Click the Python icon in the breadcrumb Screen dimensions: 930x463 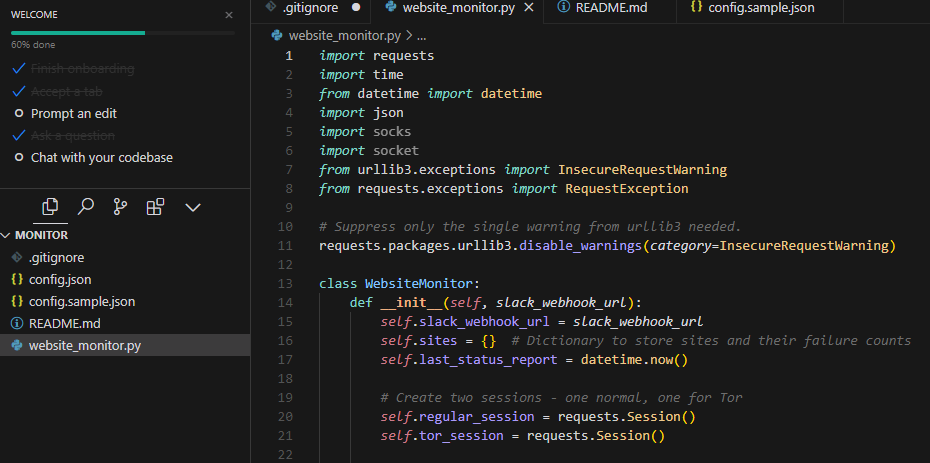(x=277, y=36)
